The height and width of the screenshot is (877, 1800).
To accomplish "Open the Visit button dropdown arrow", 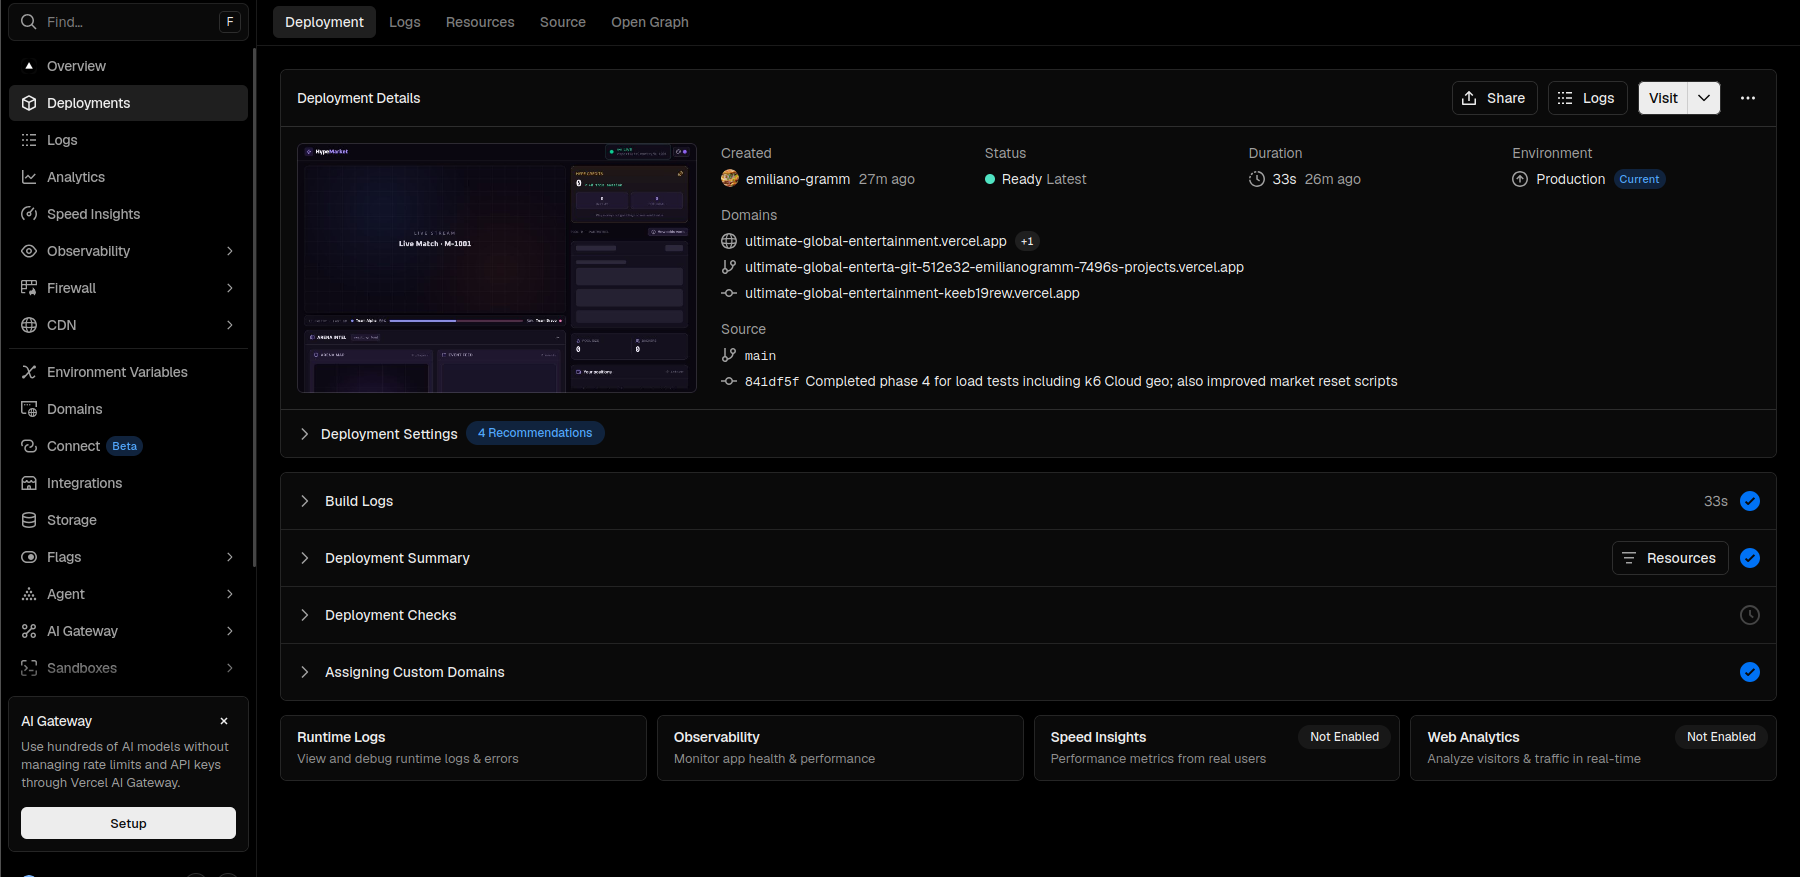I will (x=1704, y=98).
